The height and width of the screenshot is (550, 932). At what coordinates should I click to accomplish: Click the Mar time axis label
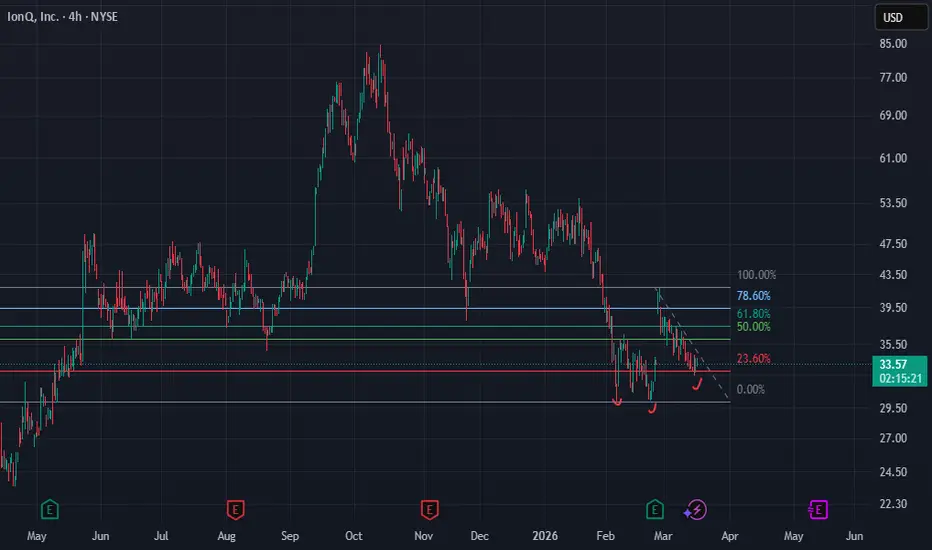click(663, 536)
